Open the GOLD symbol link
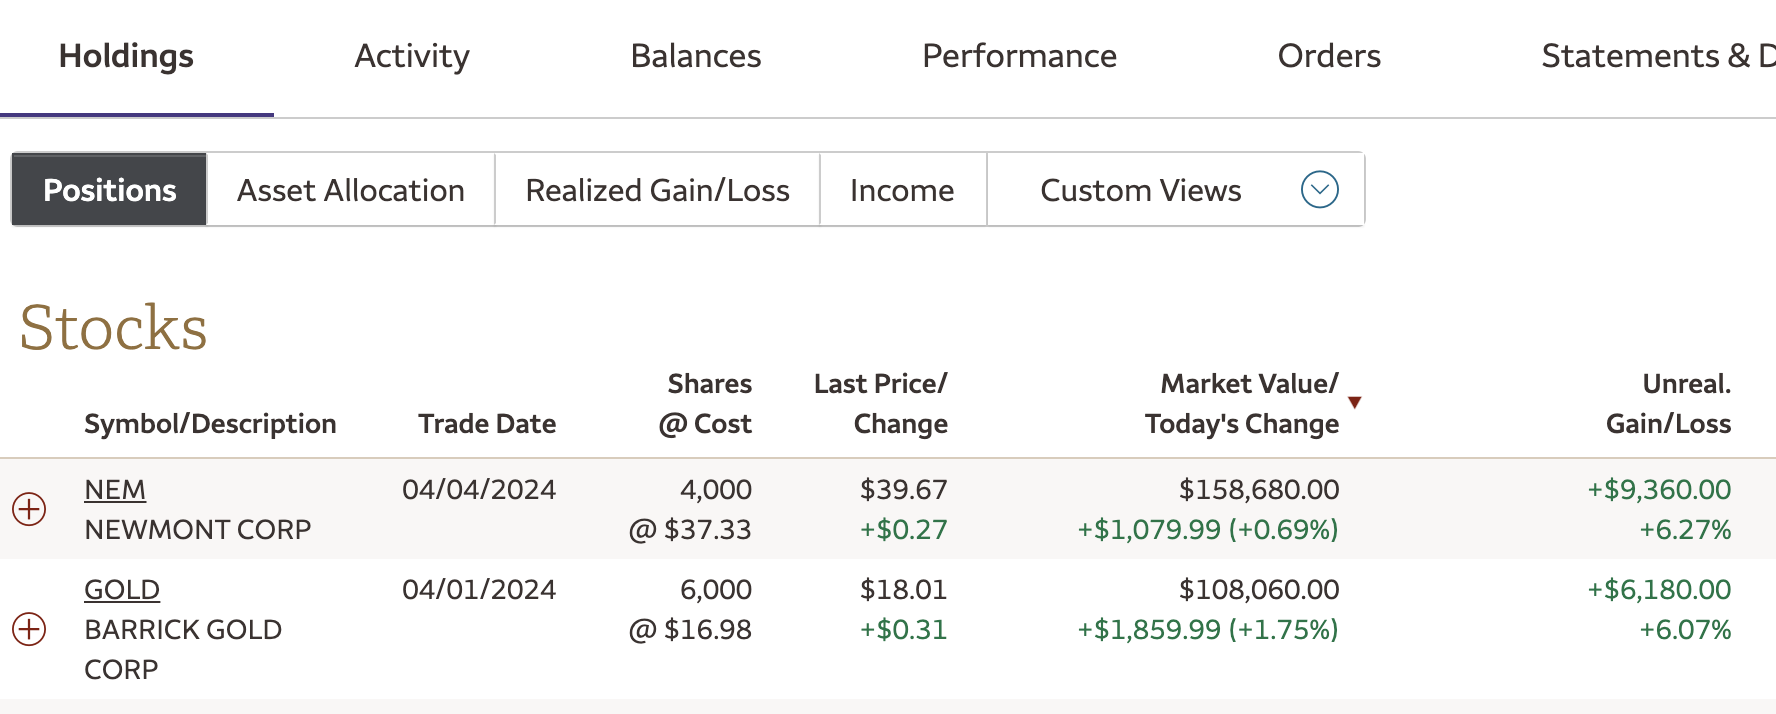 (x=122, y=590)
